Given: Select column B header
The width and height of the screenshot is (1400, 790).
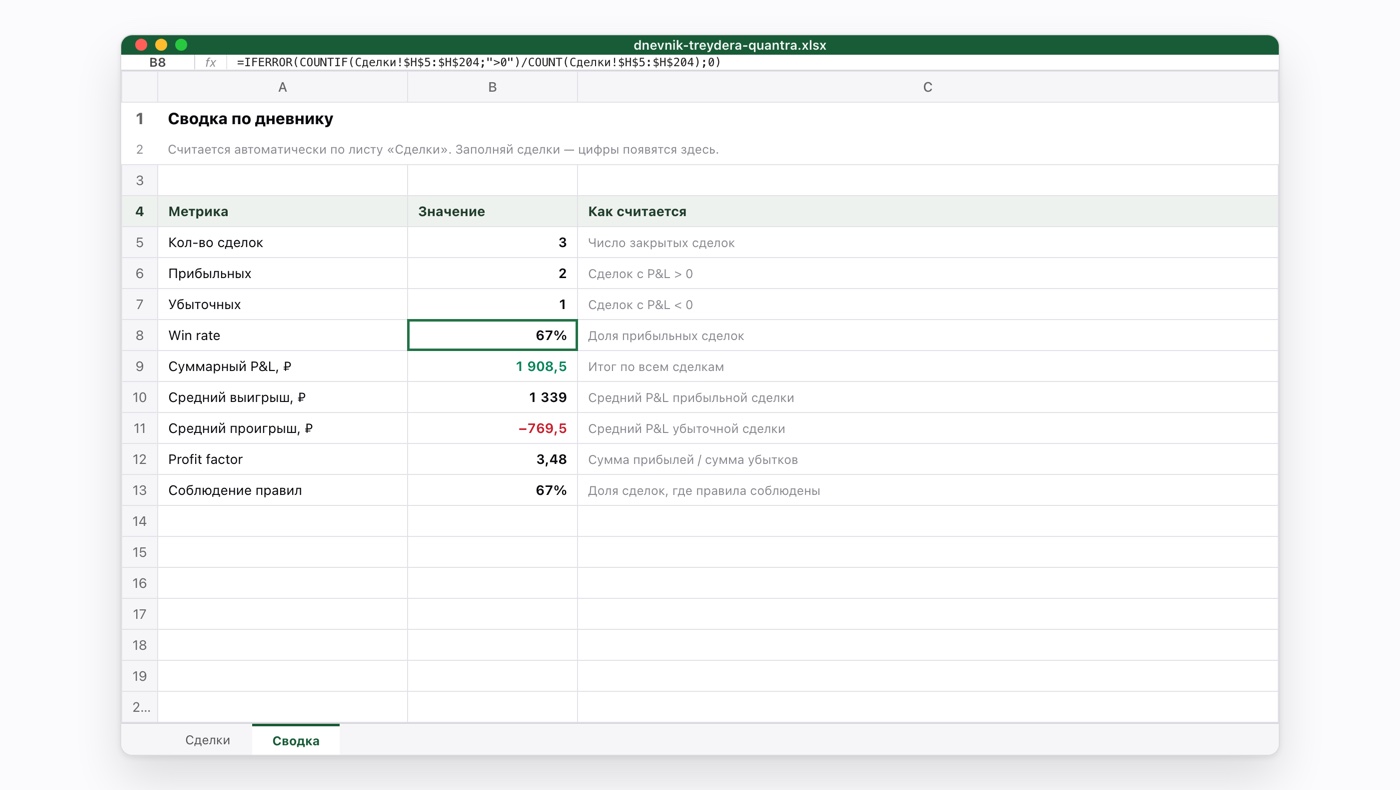Looking at the screenshot, I should pos(492,87).
